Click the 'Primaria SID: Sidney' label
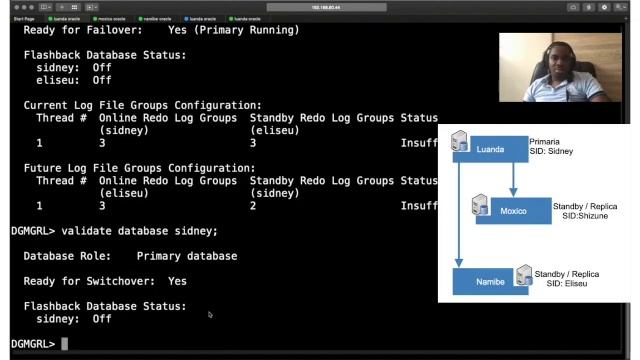The image size is (640, 360). coord(551,147)
